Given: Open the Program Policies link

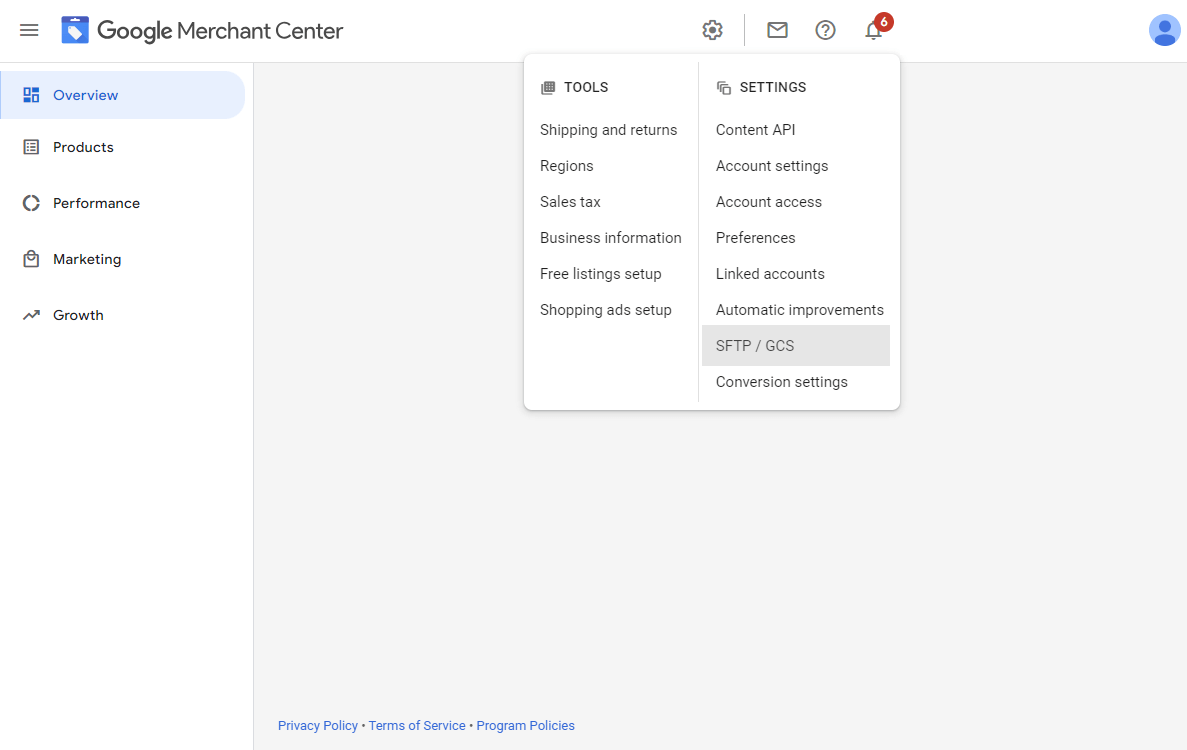Looking at the screenshot, I should tap(525, 725).
